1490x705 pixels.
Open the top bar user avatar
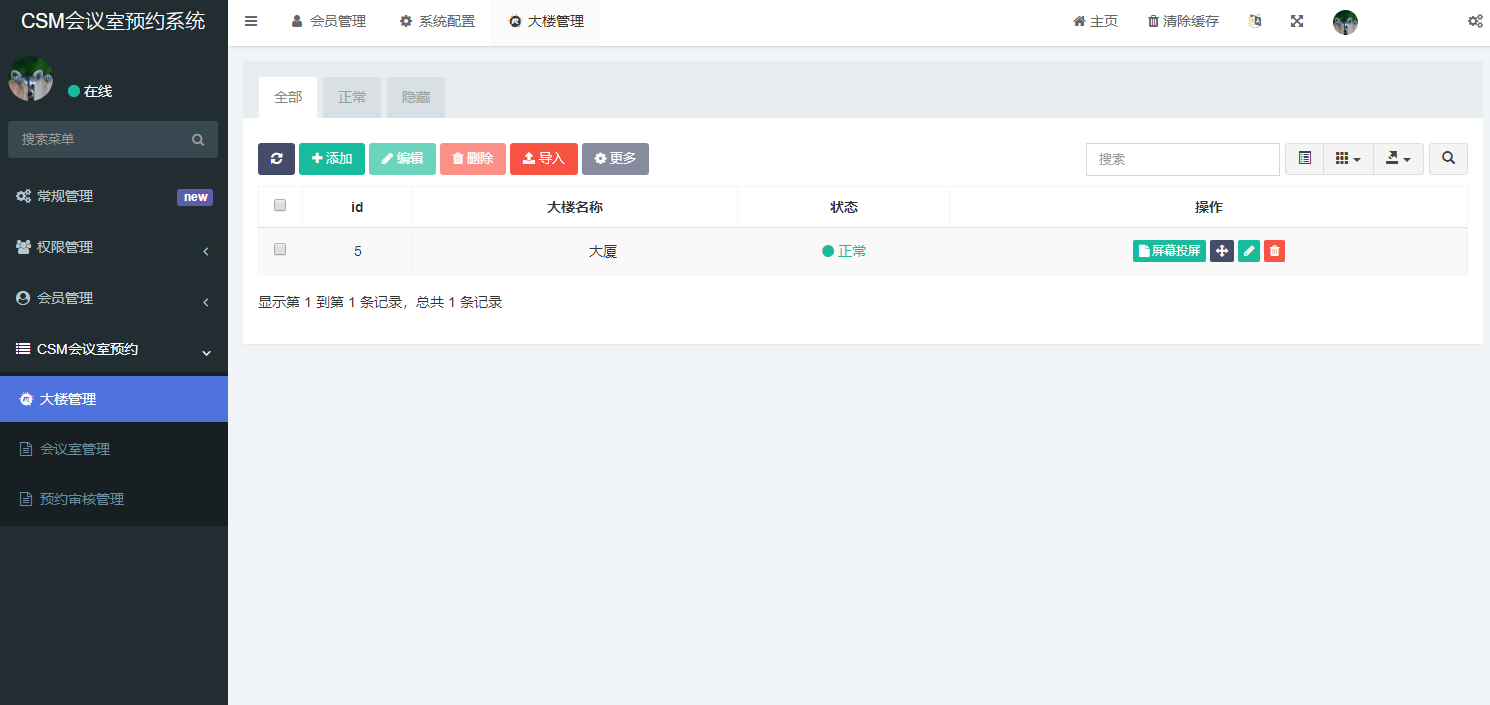pyautogui.click(x=1345, y=22)
